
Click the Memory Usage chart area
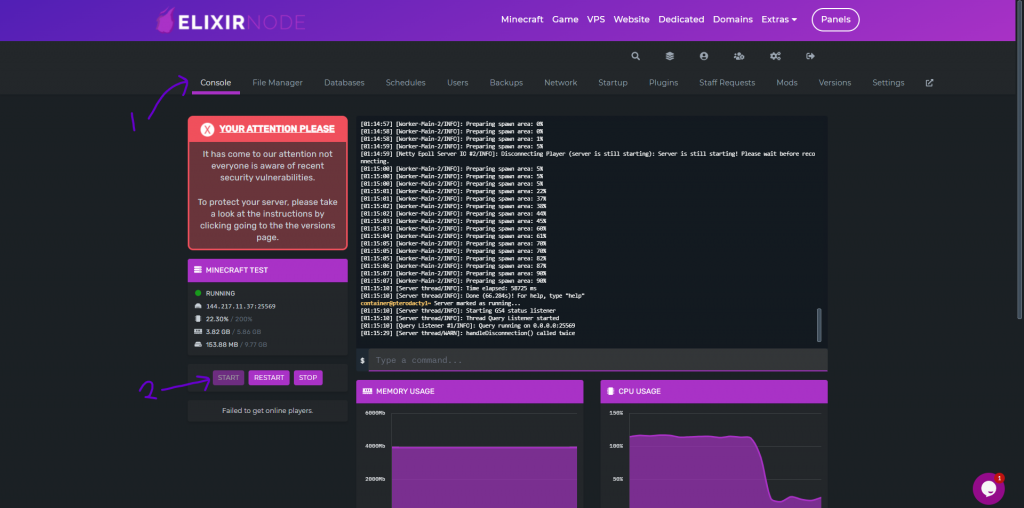coord(470,455)
